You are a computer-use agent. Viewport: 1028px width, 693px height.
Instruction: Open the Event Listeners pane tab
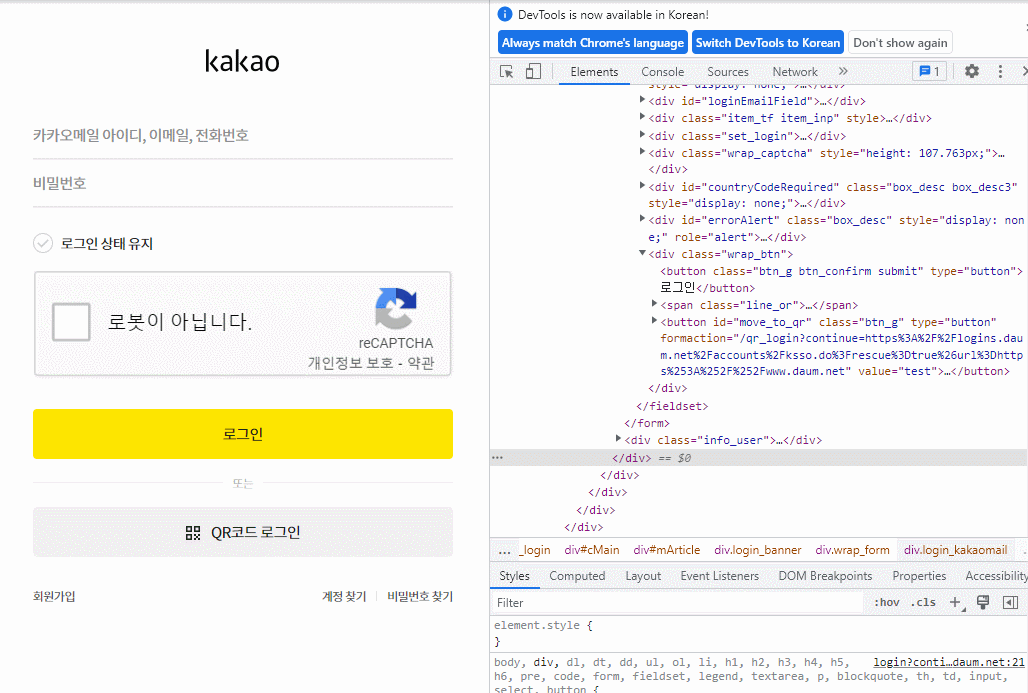[x=719, y=576]
